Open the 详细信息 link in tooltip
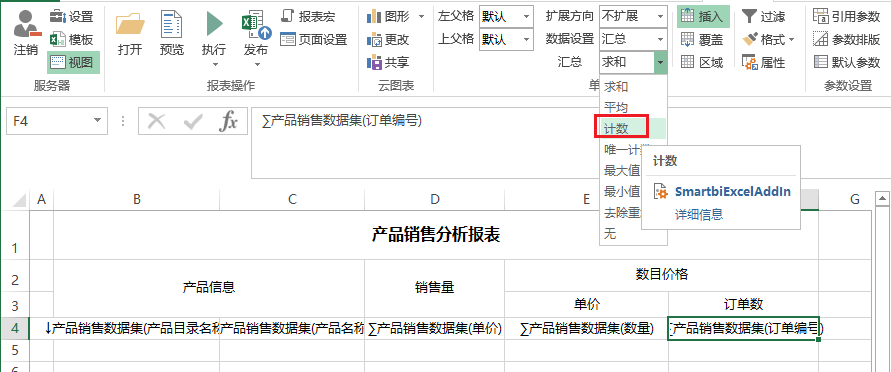 [699, 214]
